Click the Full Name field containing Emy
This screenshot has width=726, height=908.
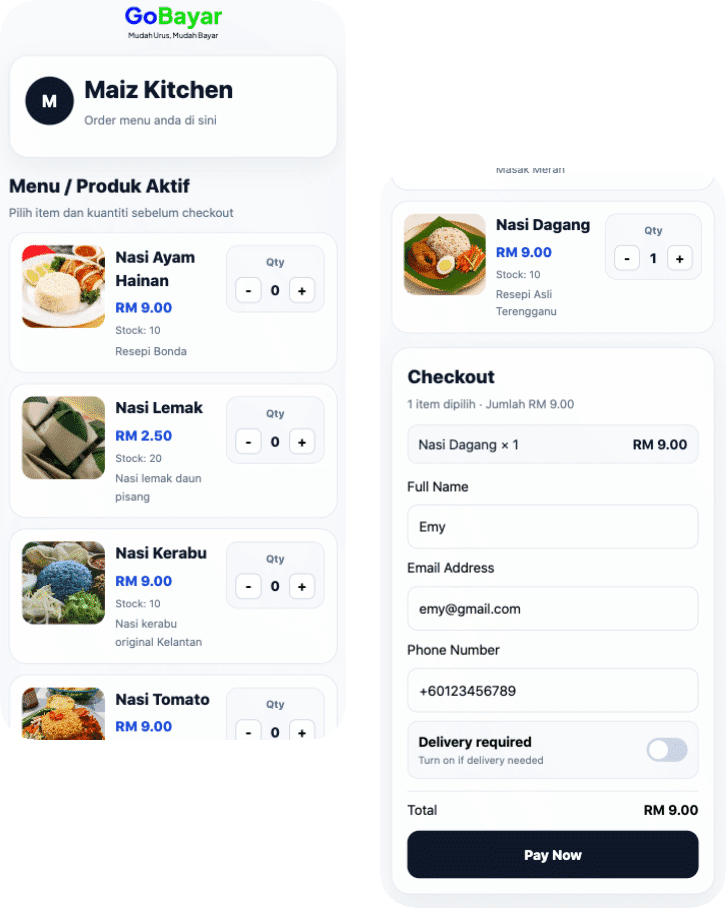552,527
